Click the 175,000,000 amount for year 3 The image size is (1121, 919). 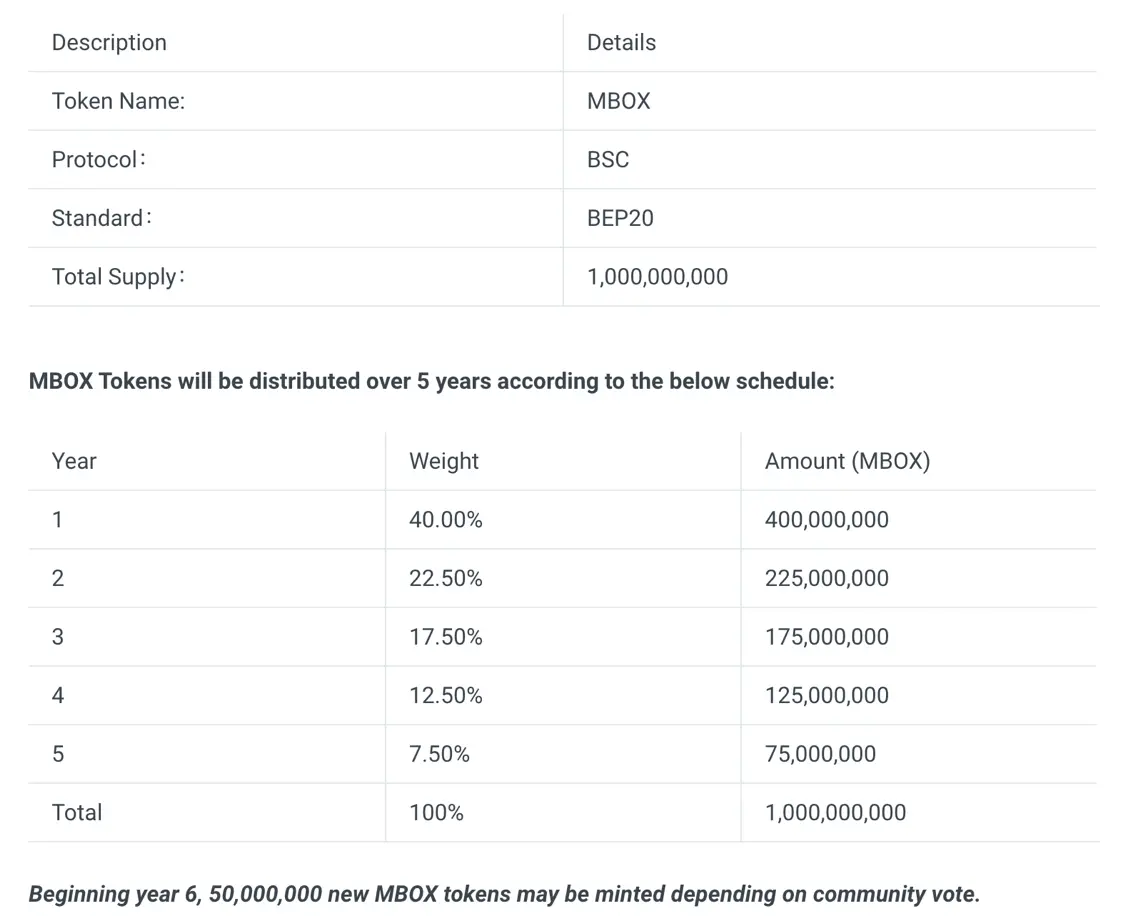(826, 637)
